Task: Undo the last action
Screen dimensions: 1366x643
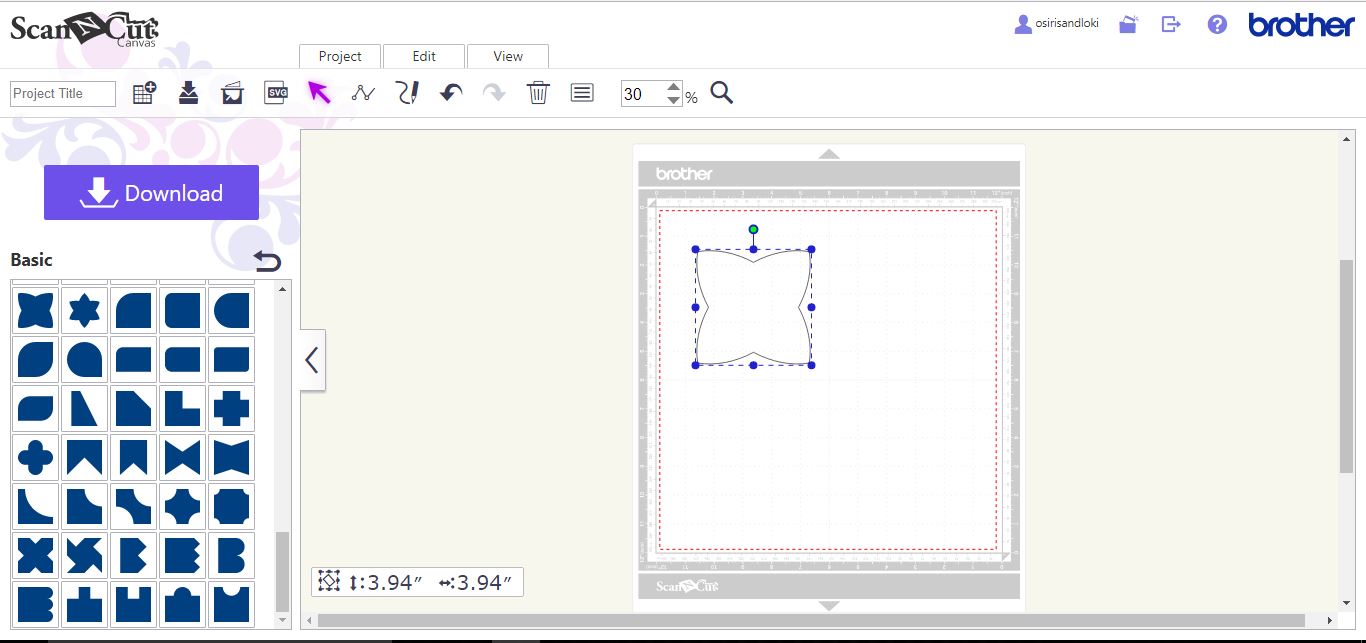Action: (x=450, y=92)
